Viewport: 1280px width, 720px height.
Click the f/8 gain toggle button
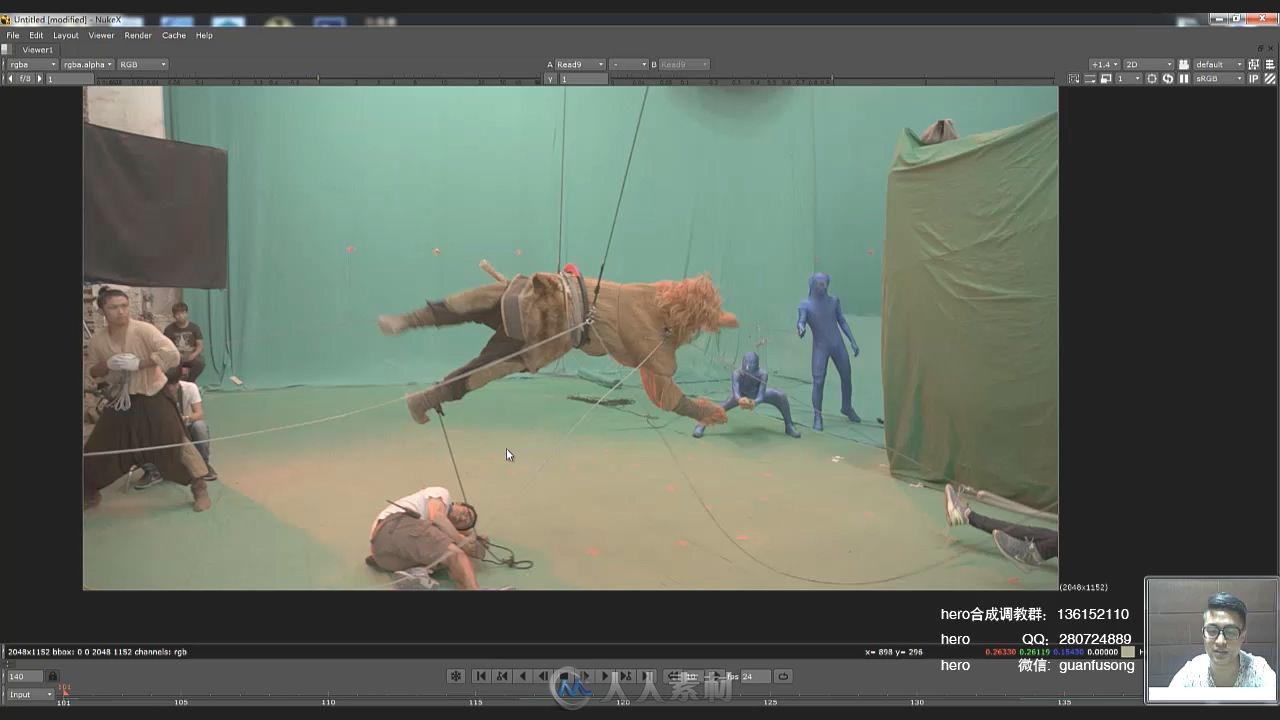click(25, 78)
